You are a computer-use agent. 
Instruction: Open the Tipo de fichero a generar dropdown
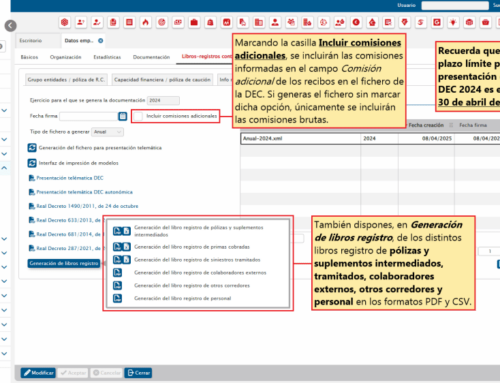(x=108, y=132)
